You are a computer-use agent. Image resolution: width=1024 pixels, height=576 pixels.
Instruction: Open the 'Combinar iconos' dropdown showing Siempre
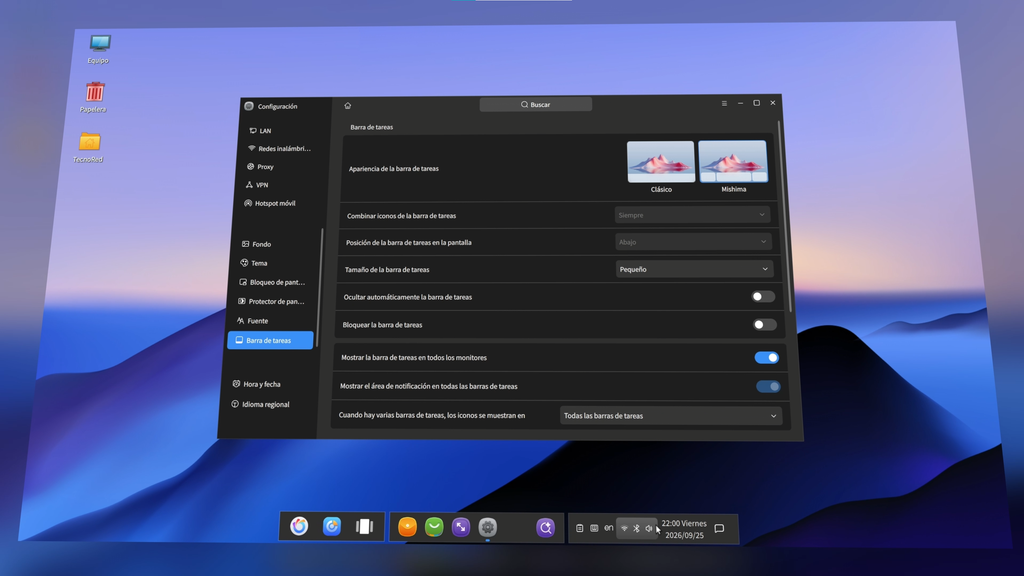[x=692, y=215]
